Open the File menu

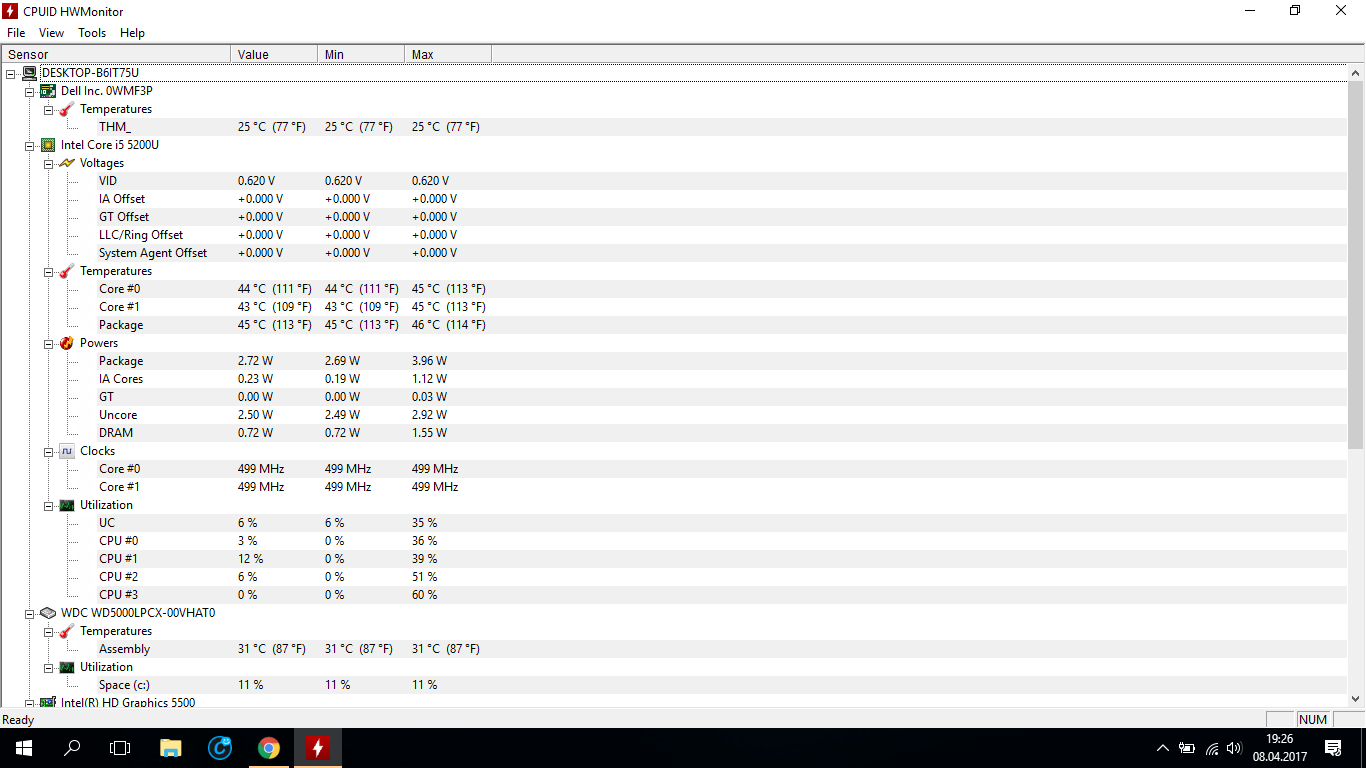(x=16, y=33)
